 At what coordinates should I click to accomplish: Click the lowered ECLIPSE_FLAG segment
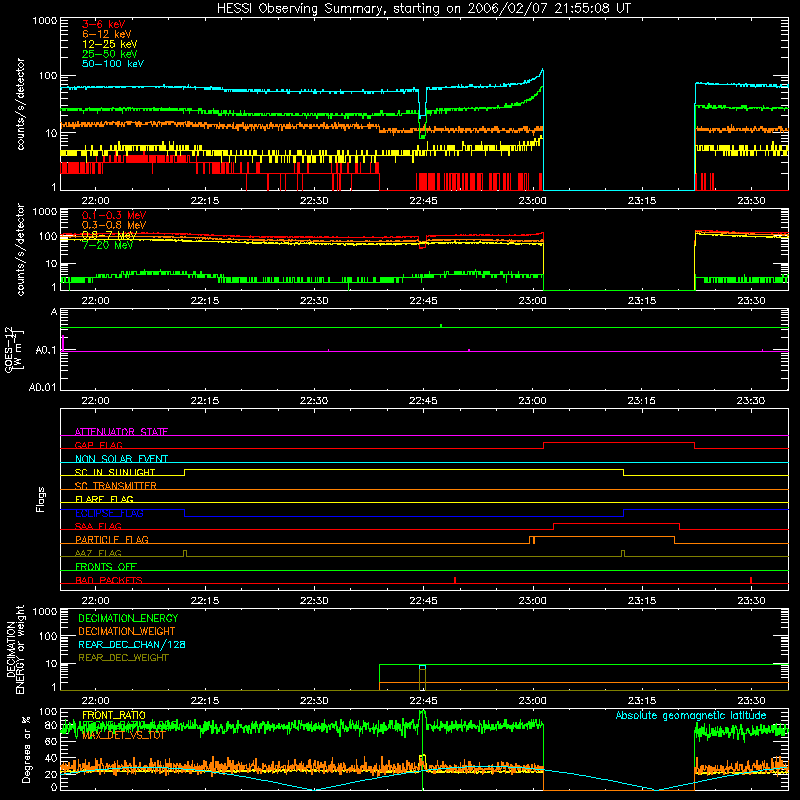(x=404, y=516)
